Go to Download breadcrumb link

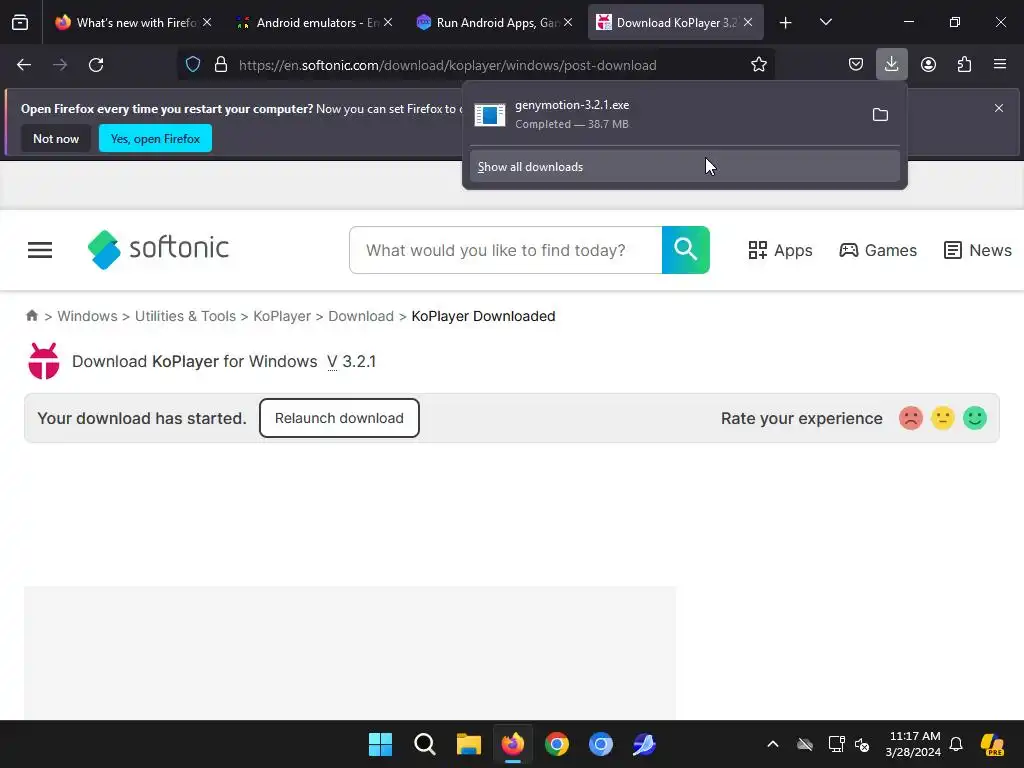[361, 316]
